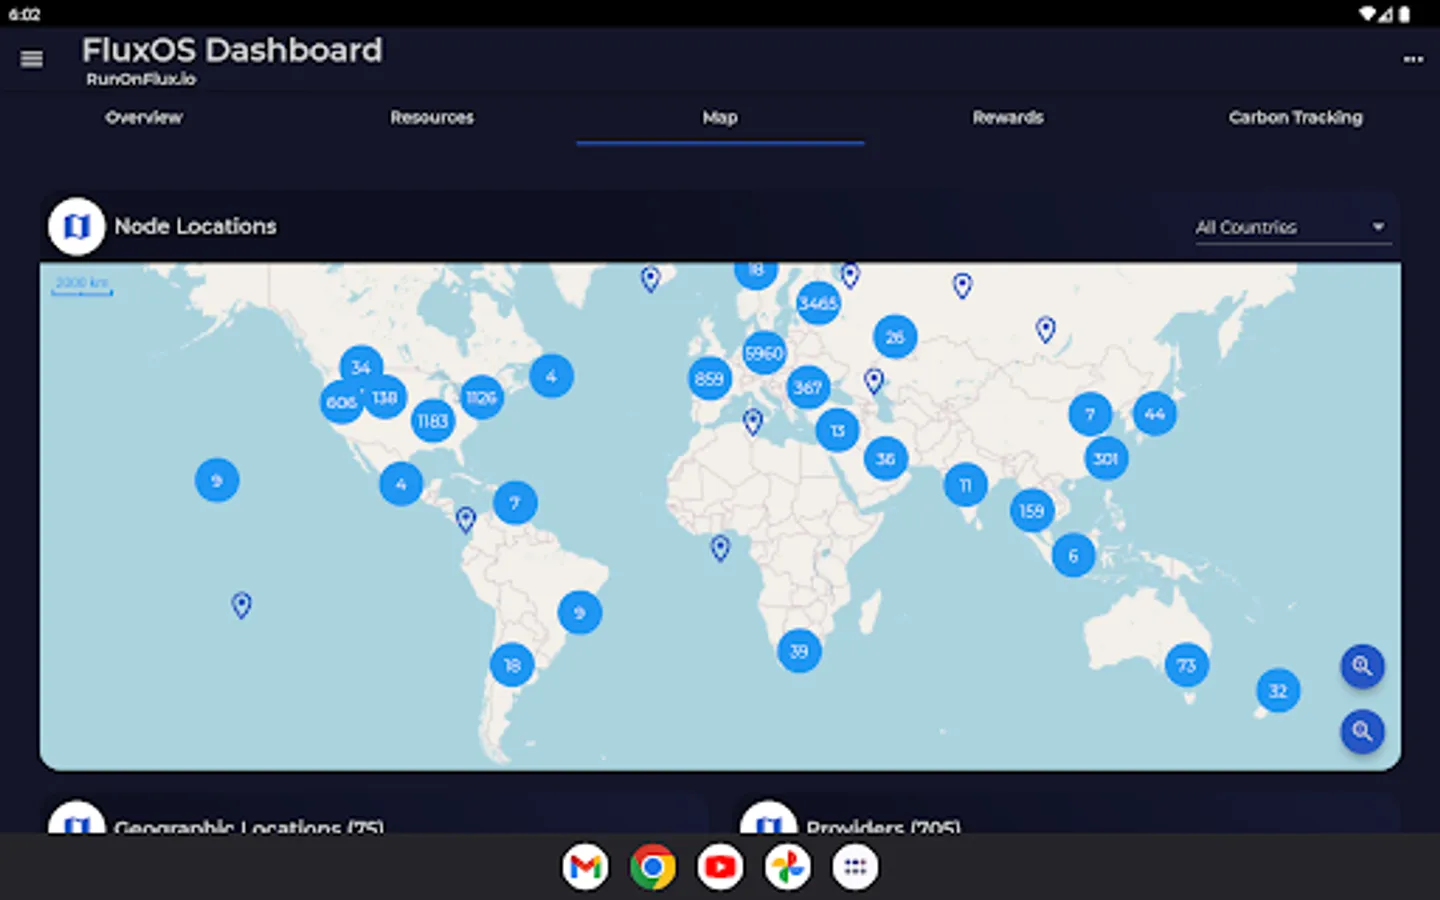Select the map pin over Colombia

(466, 520)
